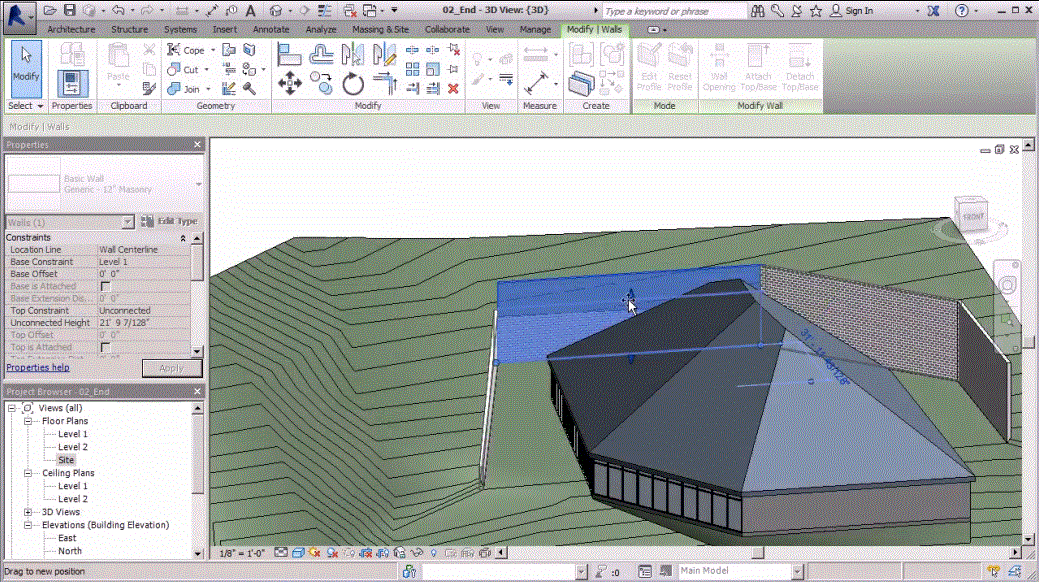Open the wall type selector dropdown
1039x582 pixels.
click(x=198, y=184)
